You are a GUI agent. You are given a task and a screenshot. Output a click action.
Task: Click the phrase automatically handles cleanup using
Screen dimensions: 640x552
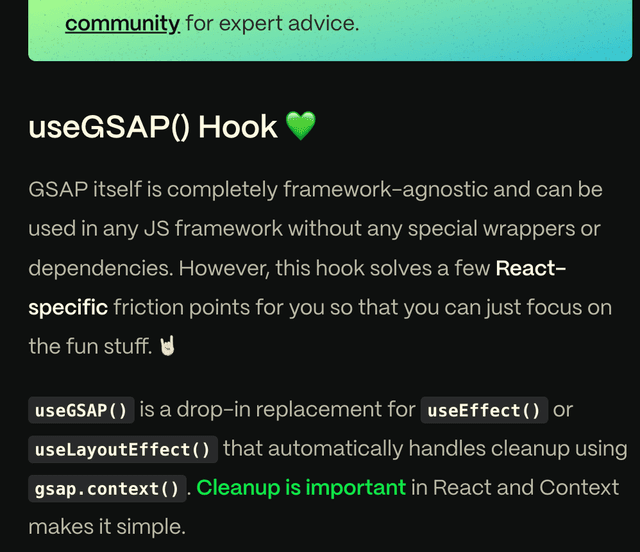click(x=445, y=448)
